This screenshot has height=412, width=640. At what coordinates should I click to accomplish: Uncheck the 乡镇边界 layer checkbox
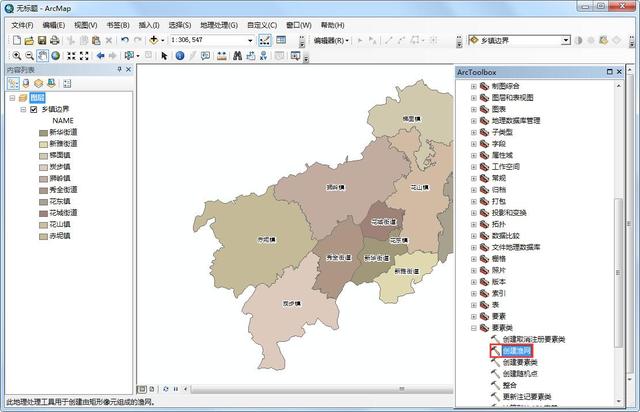pos(34,109)
